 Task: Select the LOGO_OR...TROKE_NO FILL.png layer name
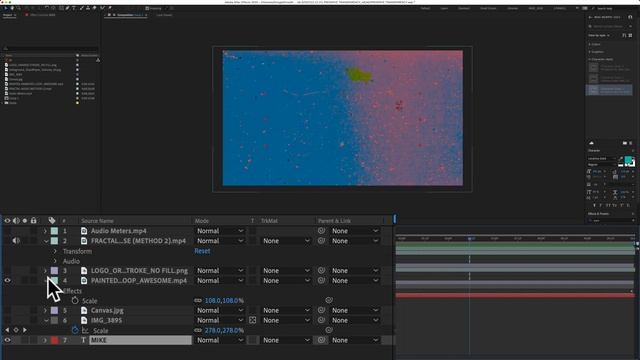[x=139, y=271]
